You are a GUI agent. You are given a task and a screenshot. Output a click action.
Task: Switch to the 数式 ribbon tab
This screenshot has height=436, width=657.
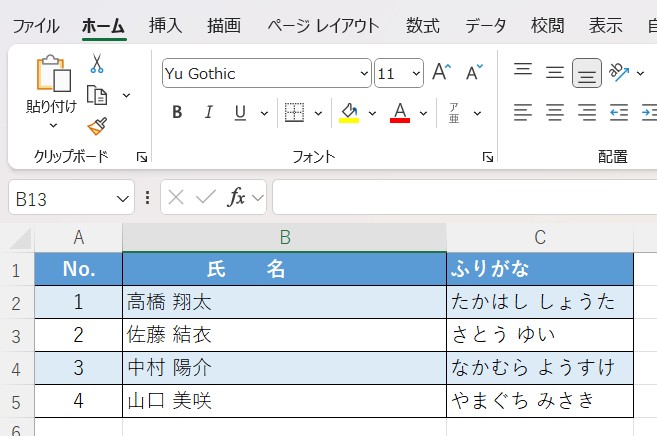pyautogui.click(x=422, y=26)
